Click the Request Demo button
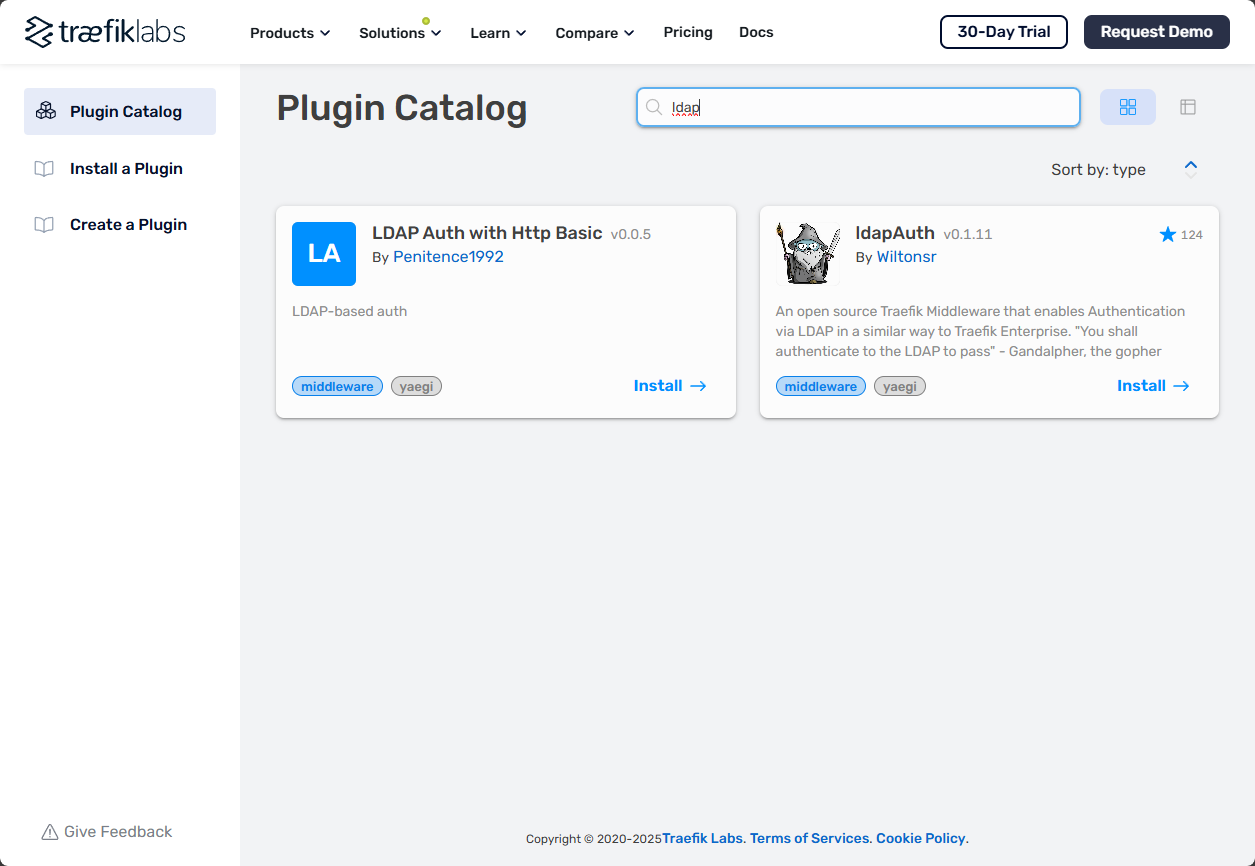1255x866 pixels. 1156,32
